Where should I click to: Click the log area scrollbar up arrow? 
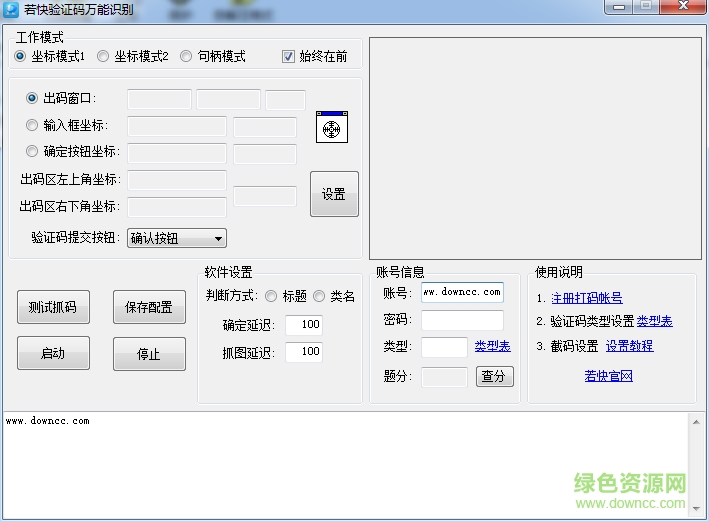[x=696, y=422]
